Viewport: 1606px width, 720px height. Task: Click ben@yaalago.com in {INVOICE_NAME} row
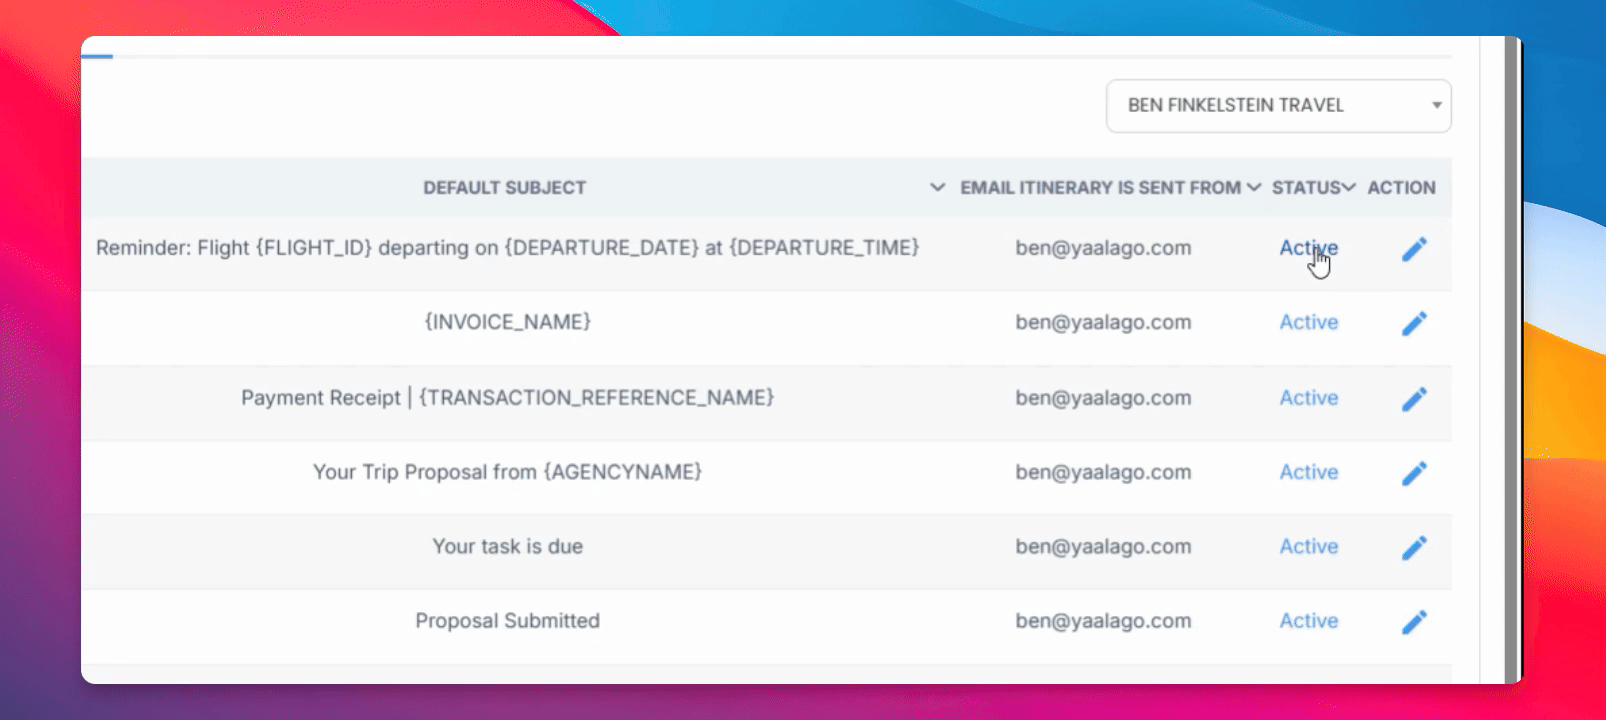[1103, 322]
